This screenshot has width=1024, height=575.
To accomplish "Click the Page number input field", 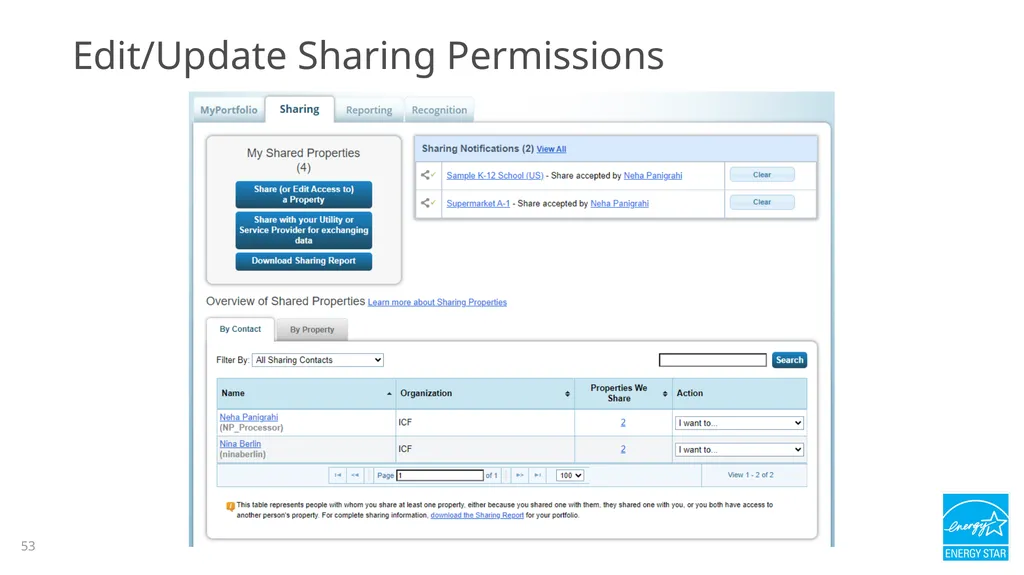I will 440,475.
